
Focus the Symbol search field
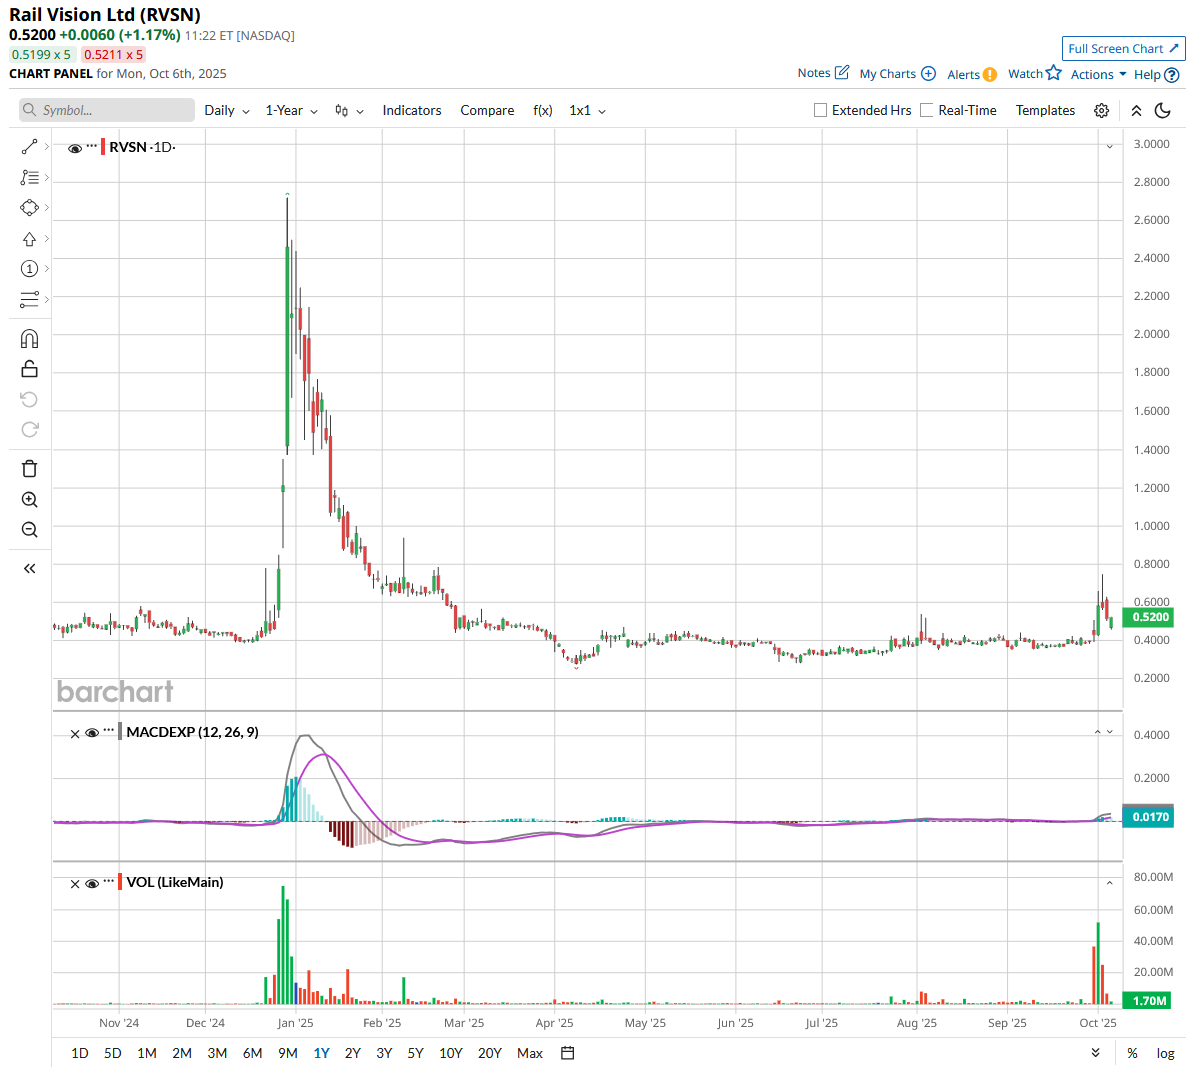coord(107,110)
